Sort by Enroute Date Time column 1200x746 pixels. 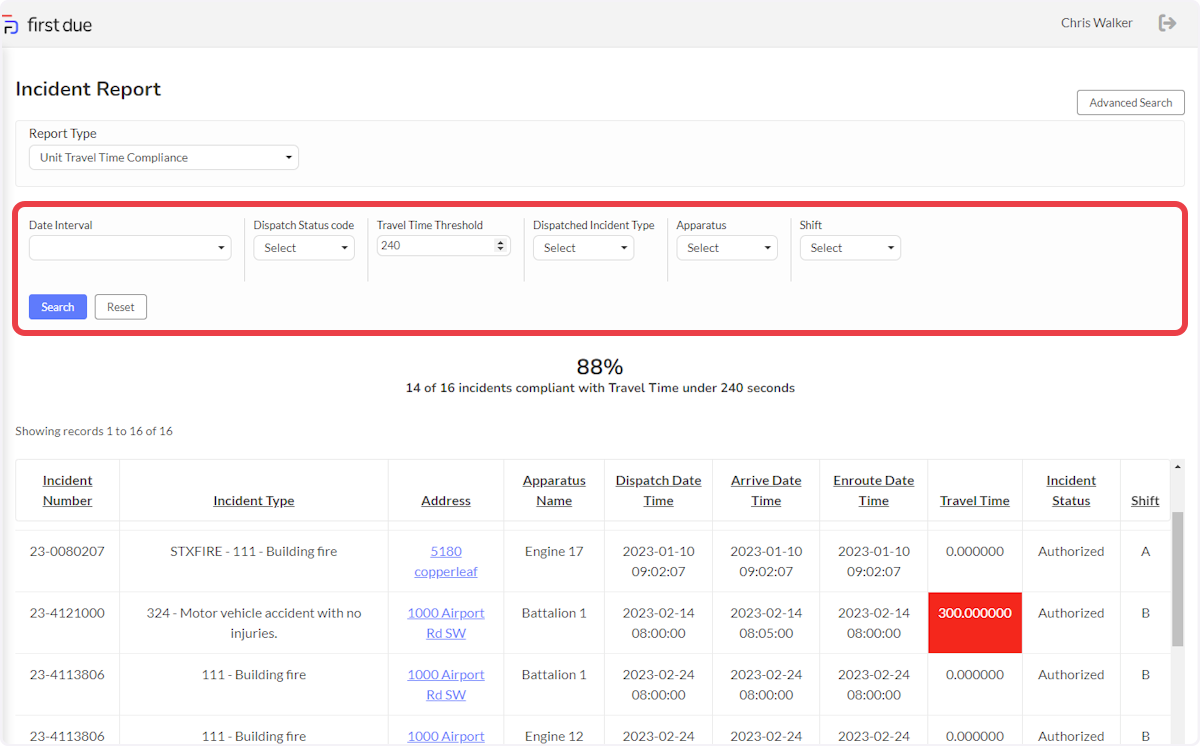pos(873,491)
